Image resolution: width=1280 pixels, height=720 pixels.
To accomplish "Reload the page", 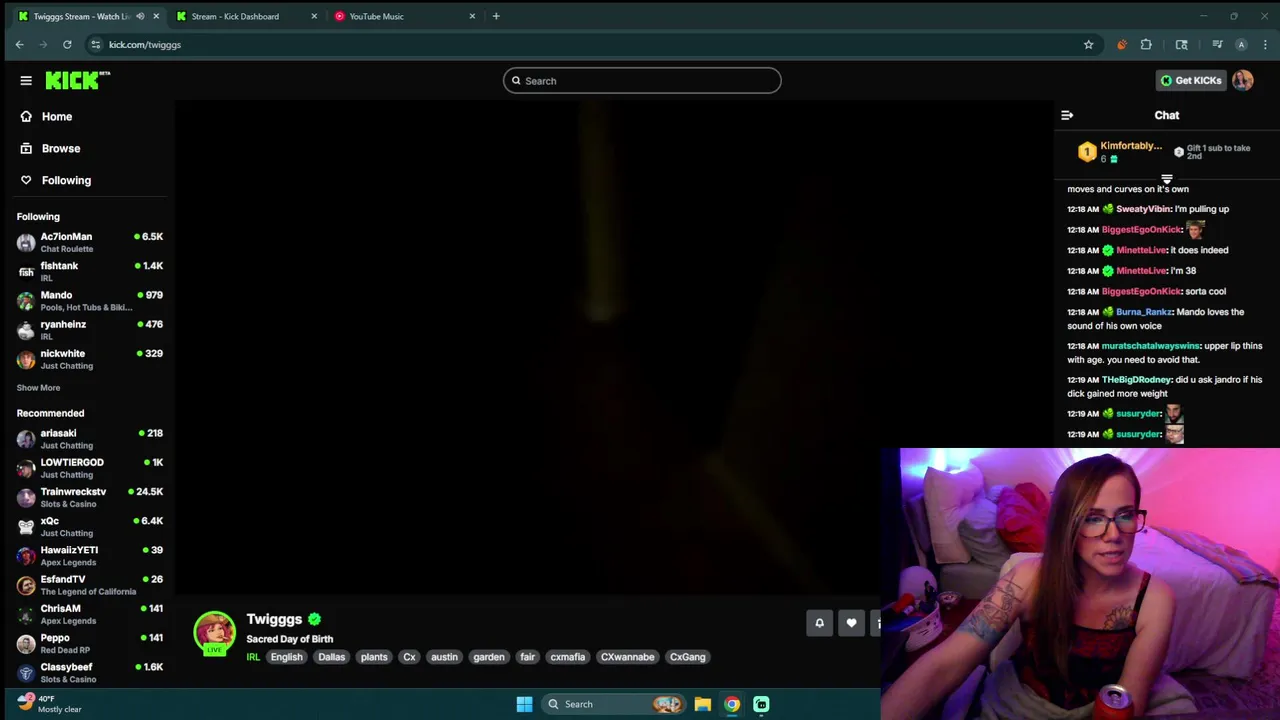I will click(x=67, y=45).
